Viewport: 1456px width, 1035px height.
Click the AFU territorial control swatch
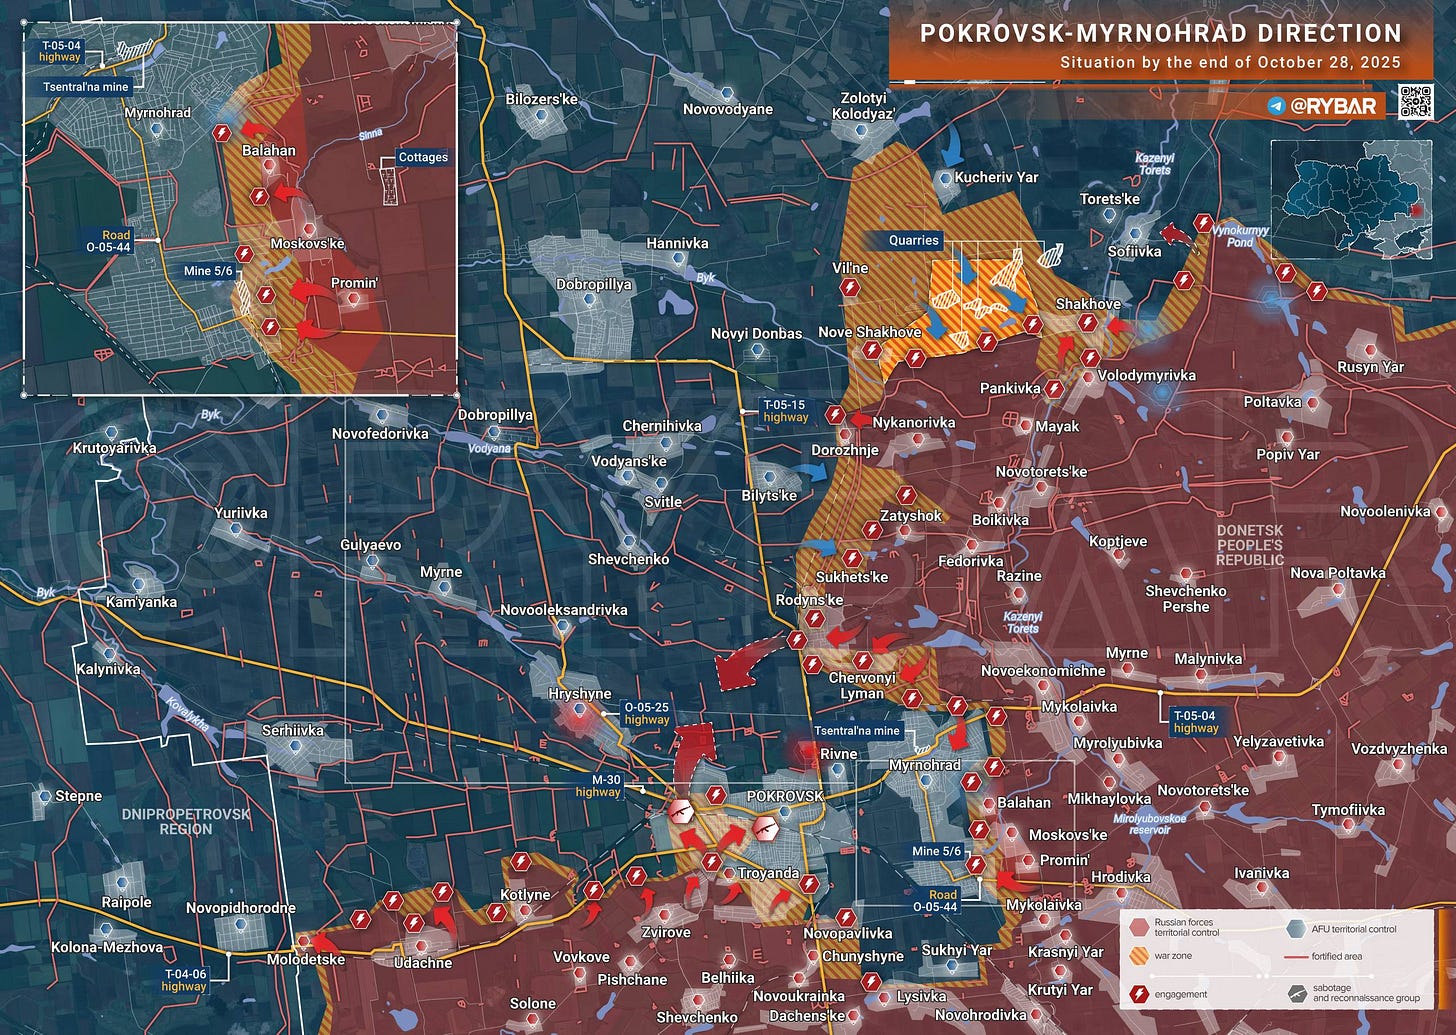1296,927
